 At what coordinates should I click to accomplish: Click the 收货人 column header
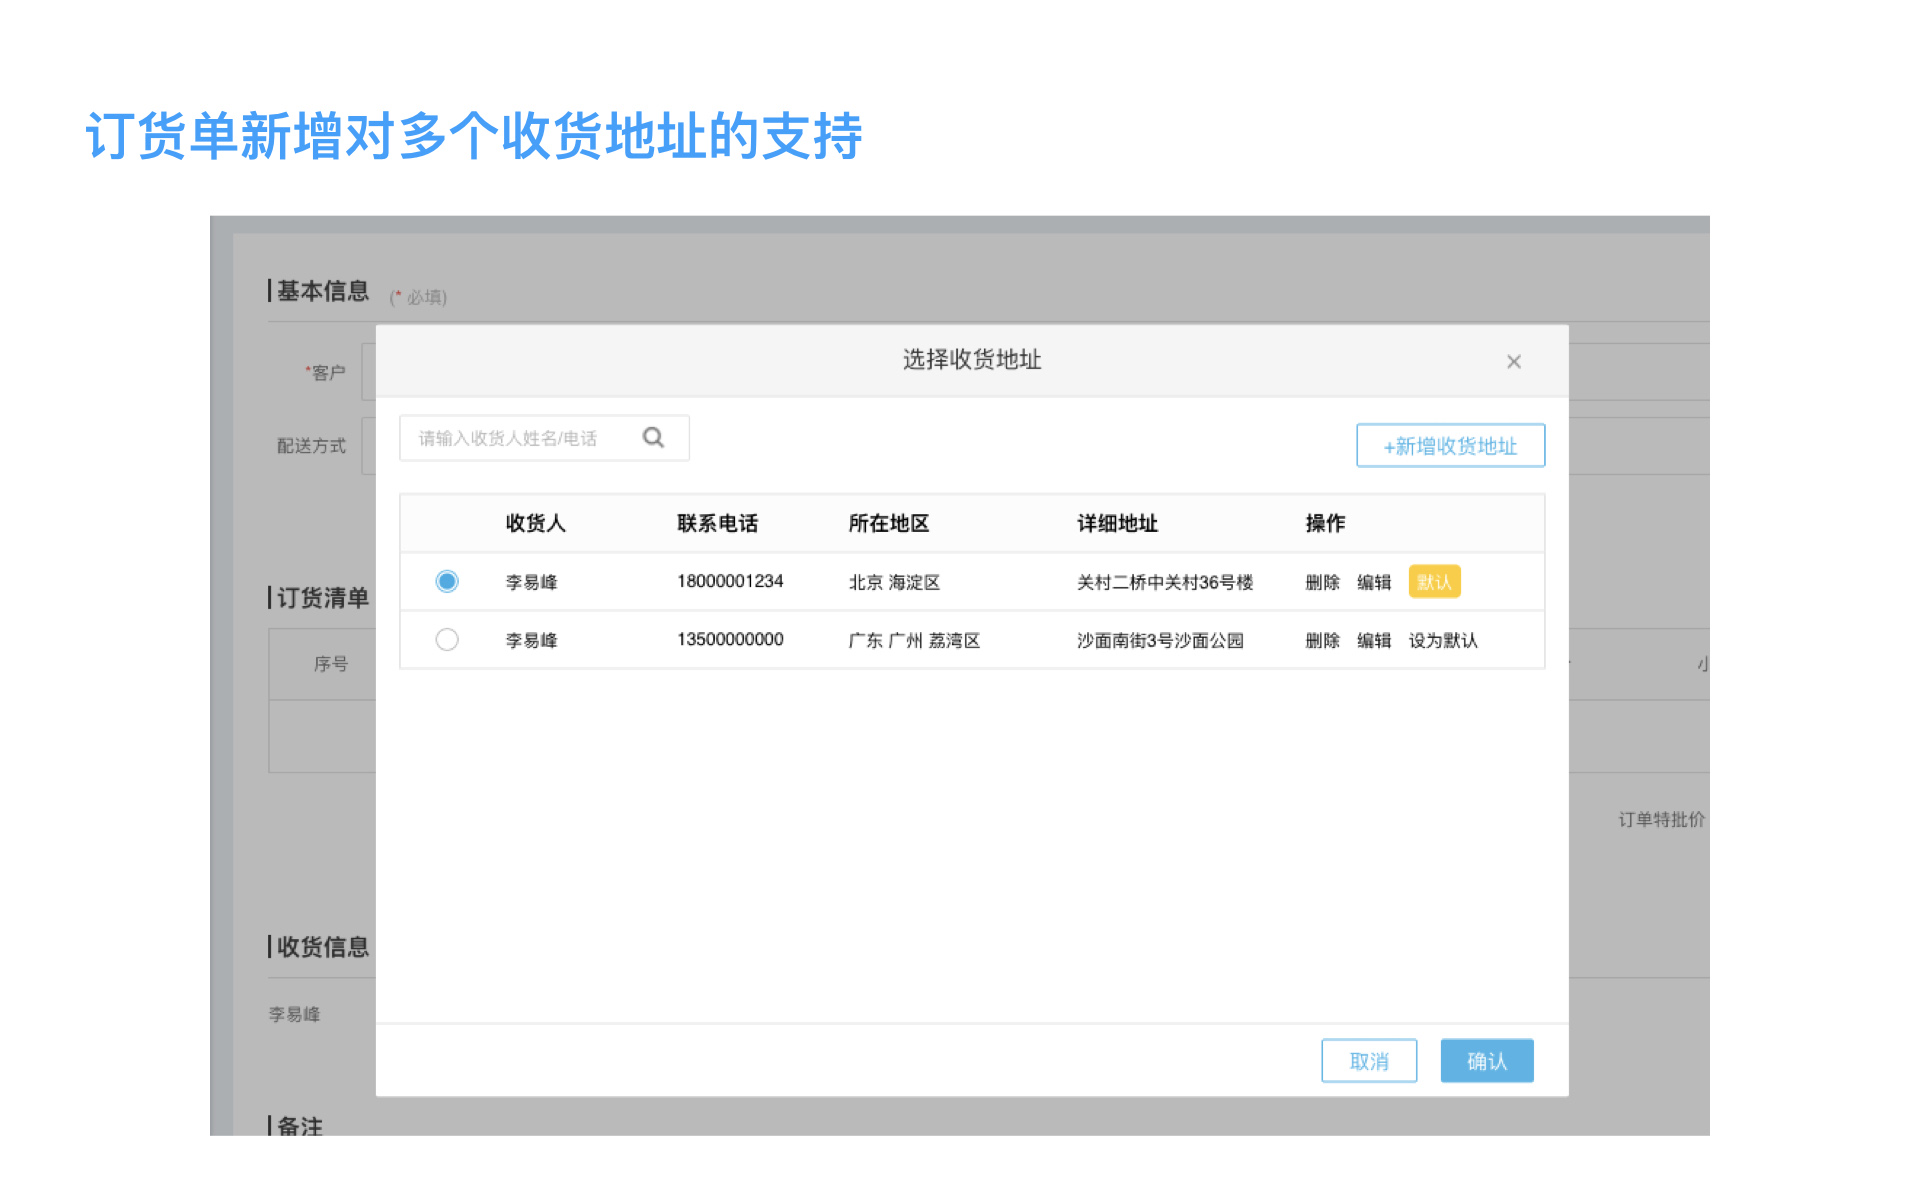pos(535,523)
